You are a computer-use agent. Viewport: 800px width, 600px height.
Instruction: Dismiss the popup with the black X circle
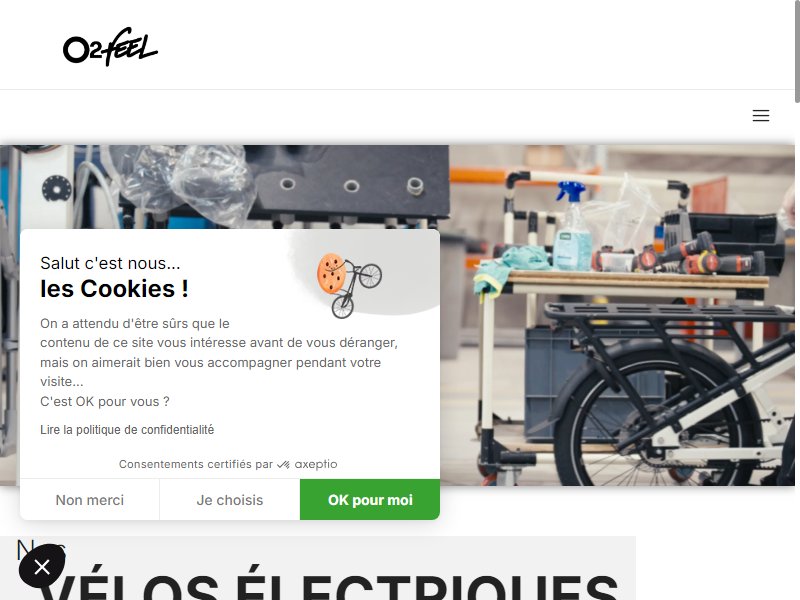(x=42, y=566)
